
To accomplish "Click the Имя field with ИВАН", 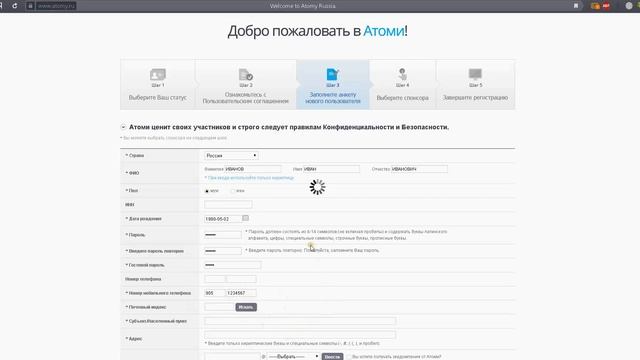I will pyautogui.click(x=331, y=169).
